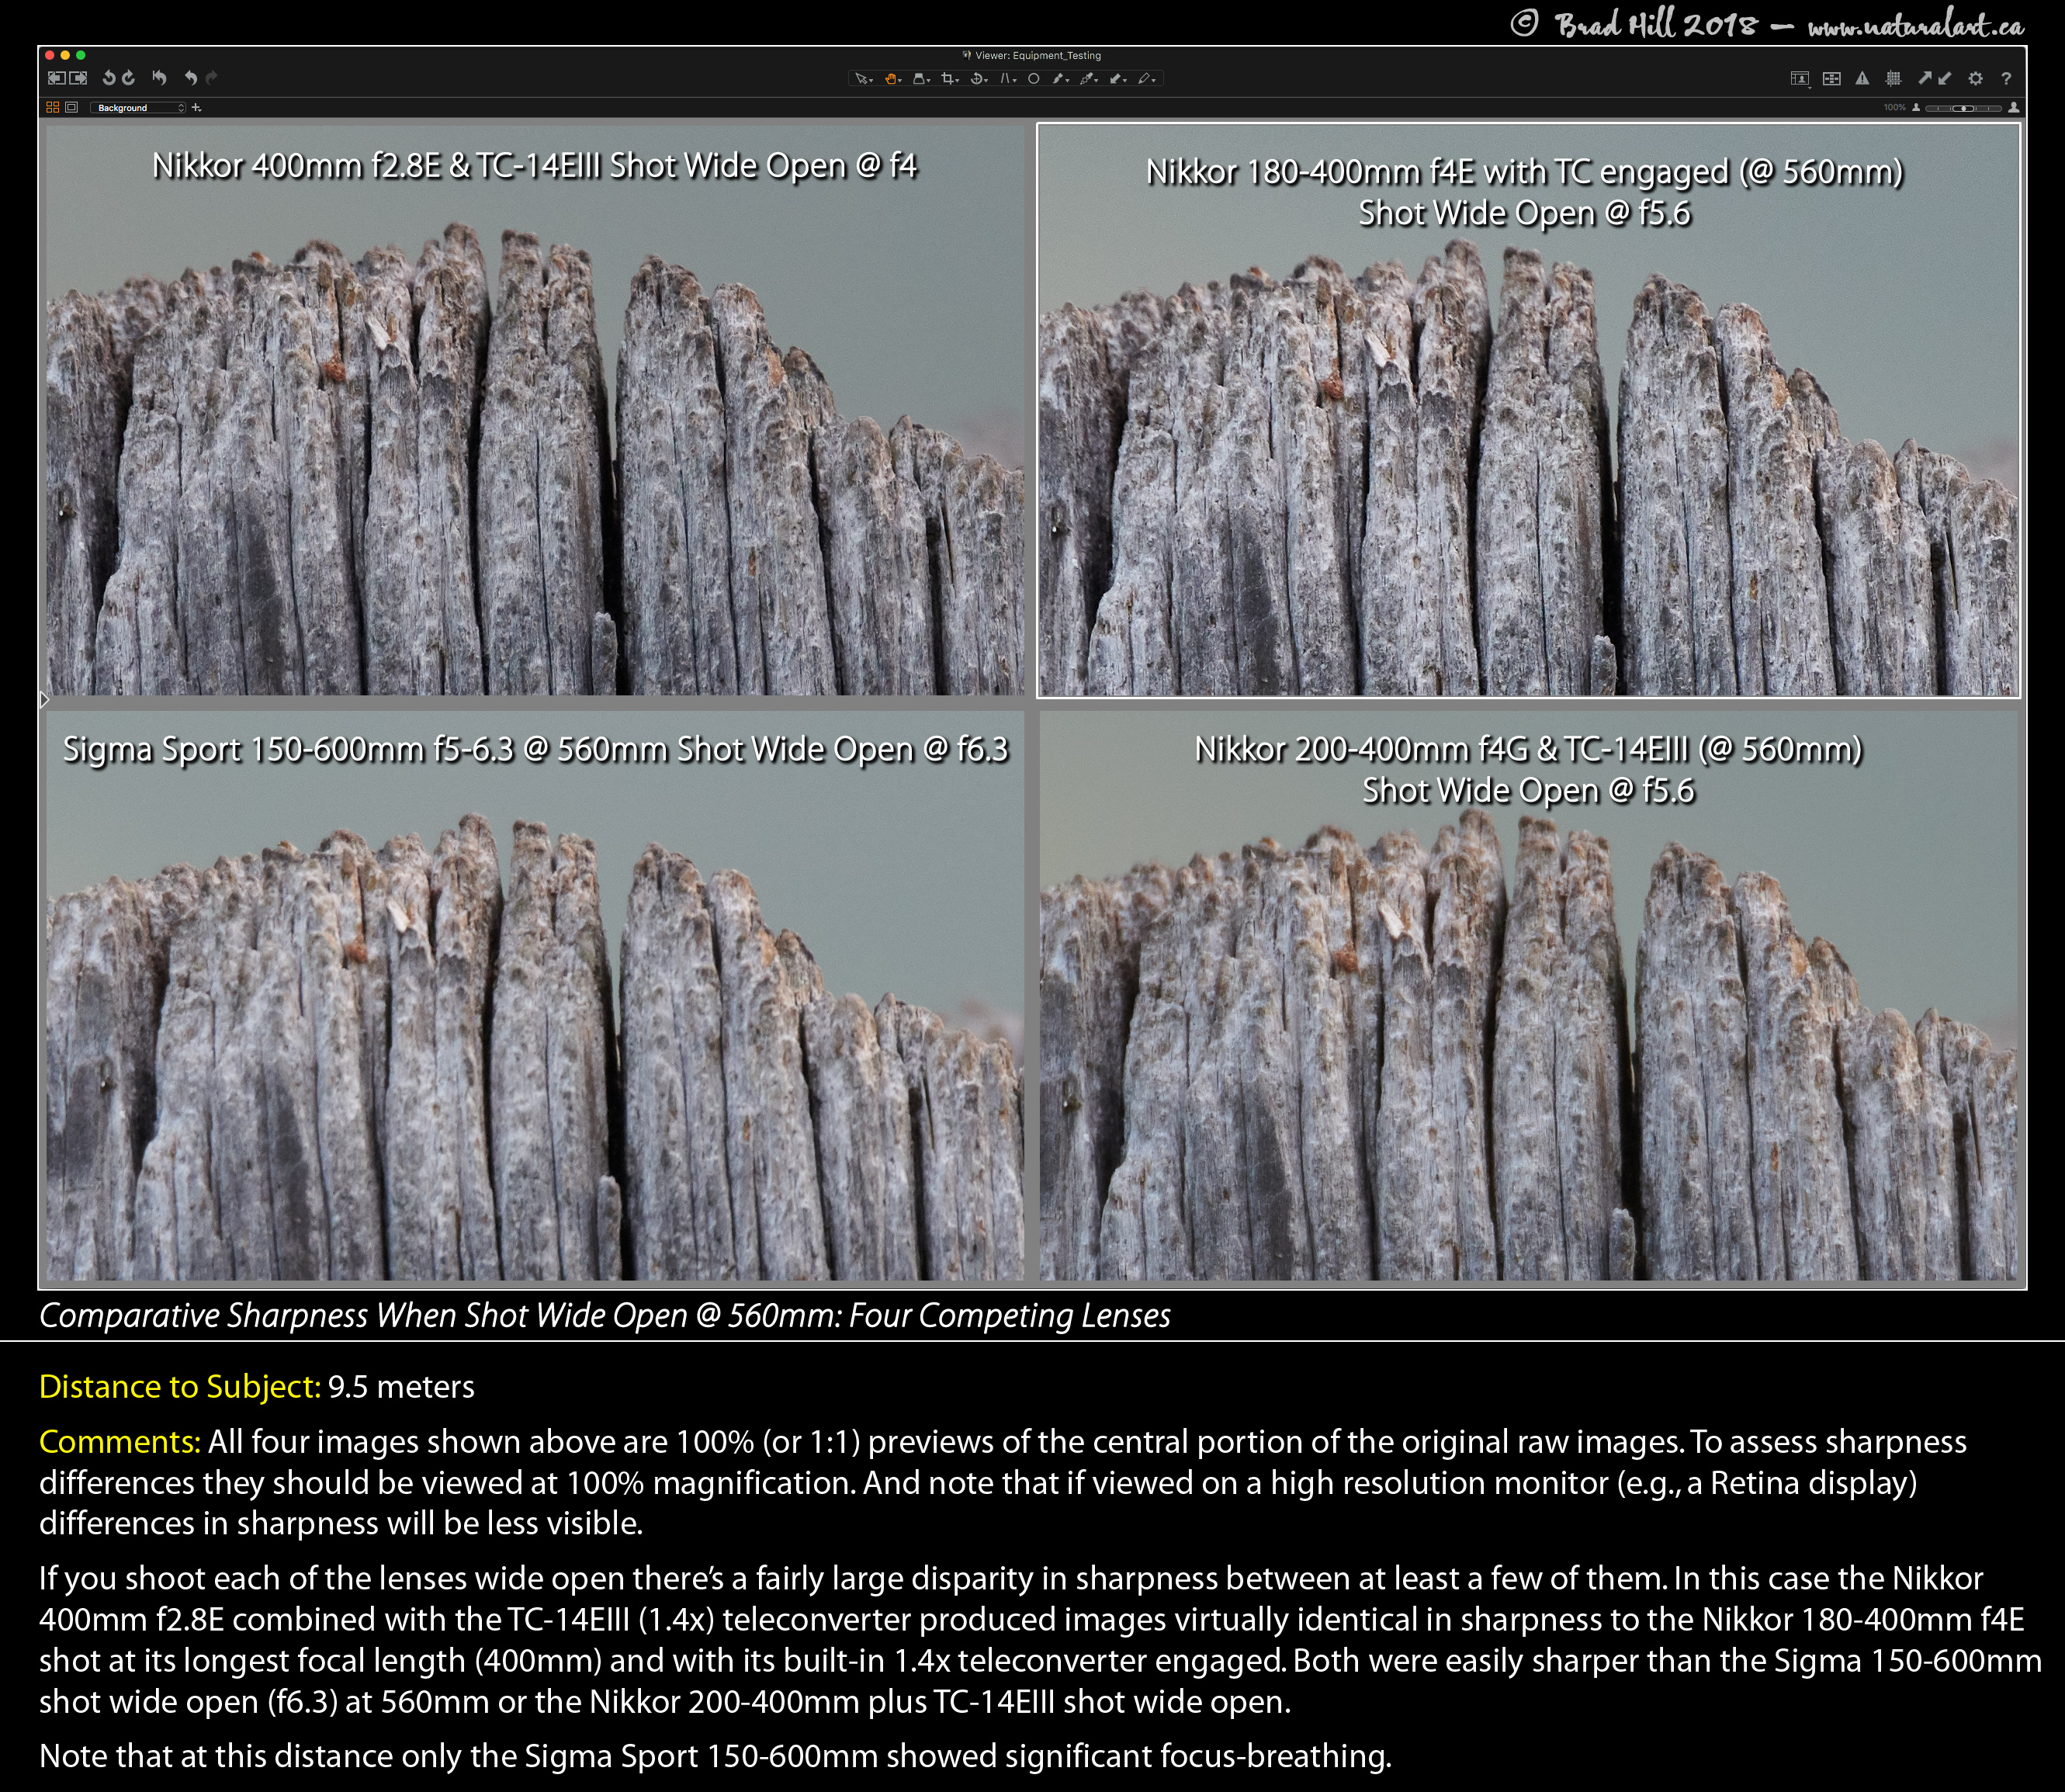The height and width of the screenshot is (1792, 2065).
Task: Select the Keystone correction tool
Action: 1005,79
